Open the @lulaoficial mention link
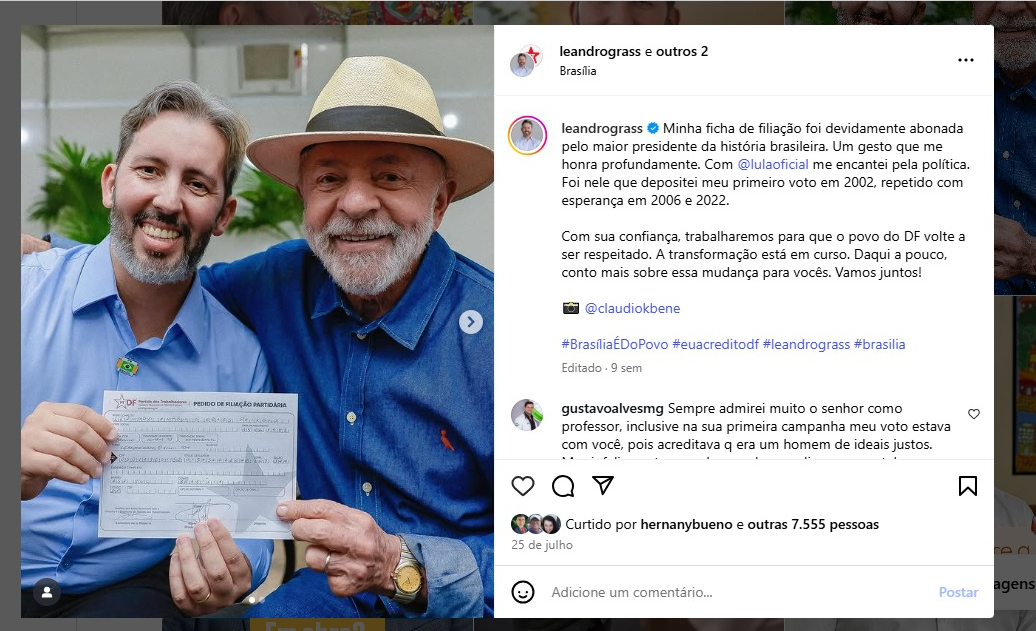Screen dimensions: 1036x631 [x=772, y=165]
